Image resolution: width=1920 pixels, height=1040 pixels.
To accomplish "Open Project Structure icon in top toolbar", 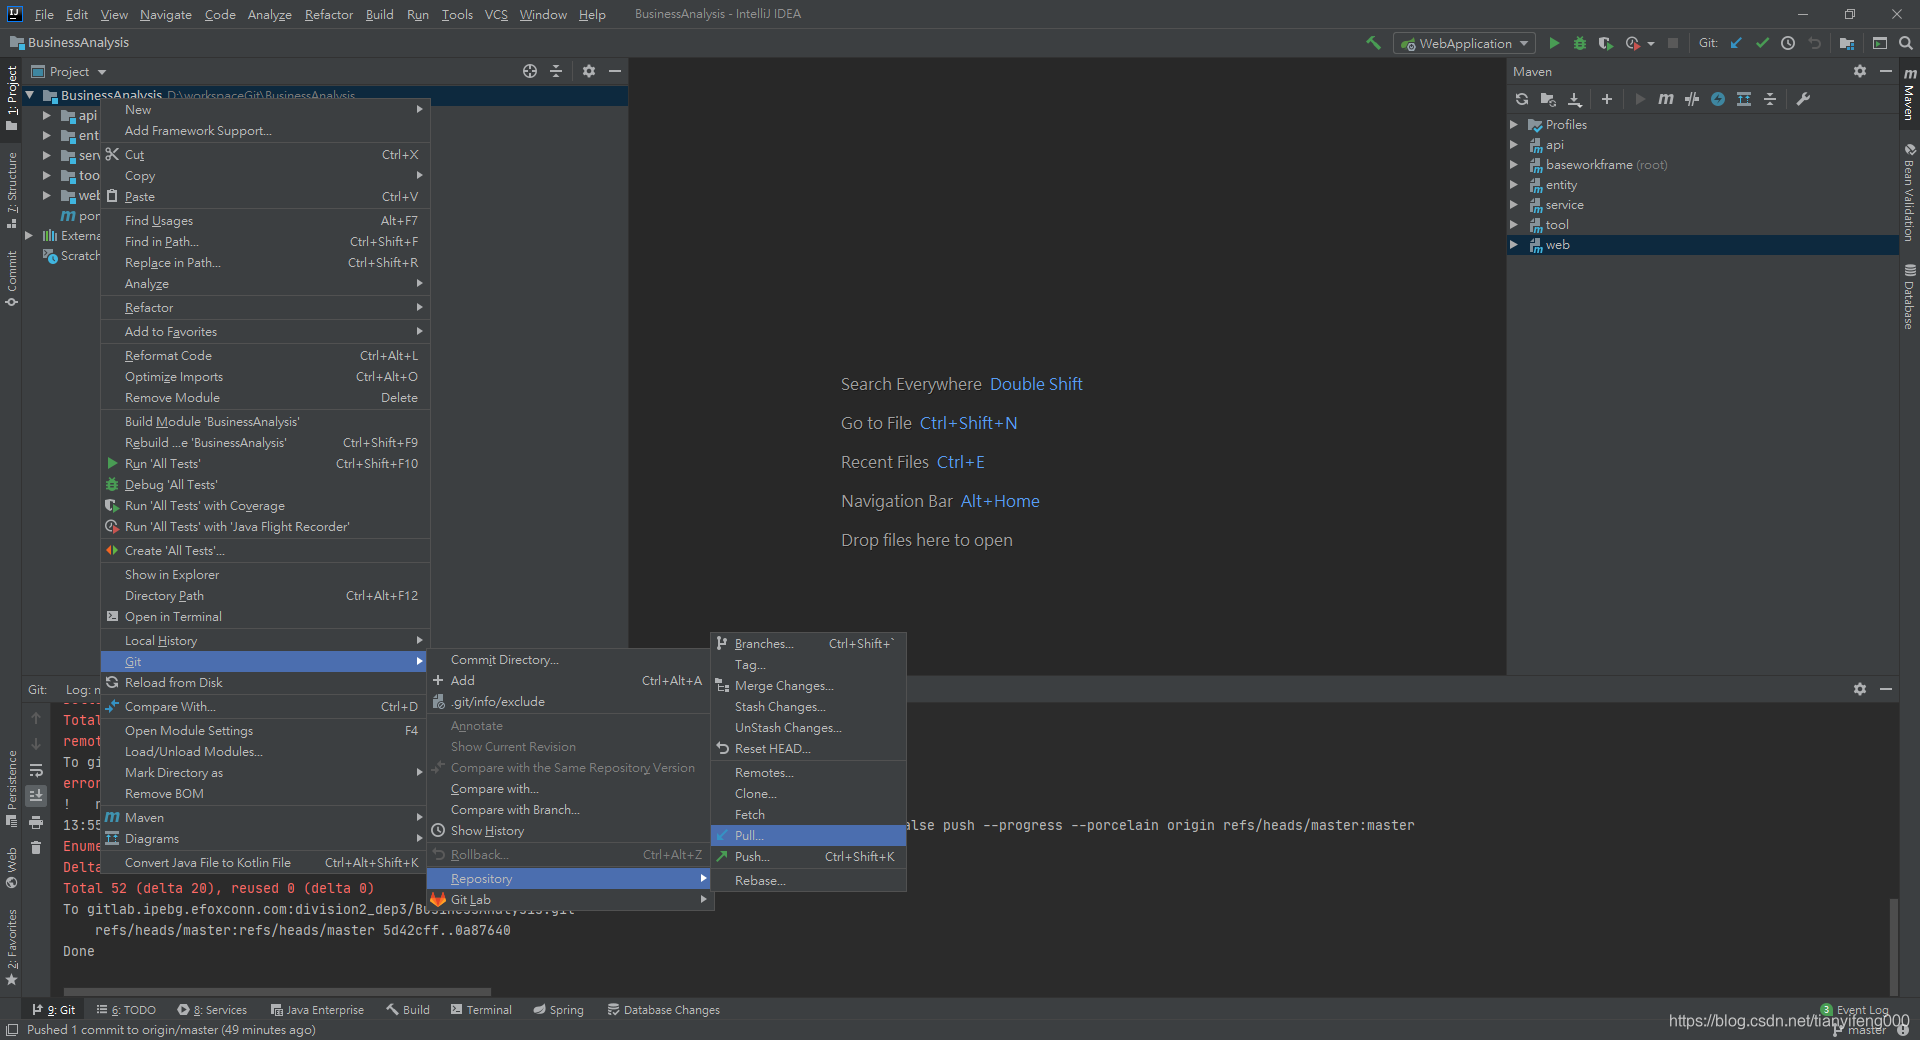I will pos(1847,43).
